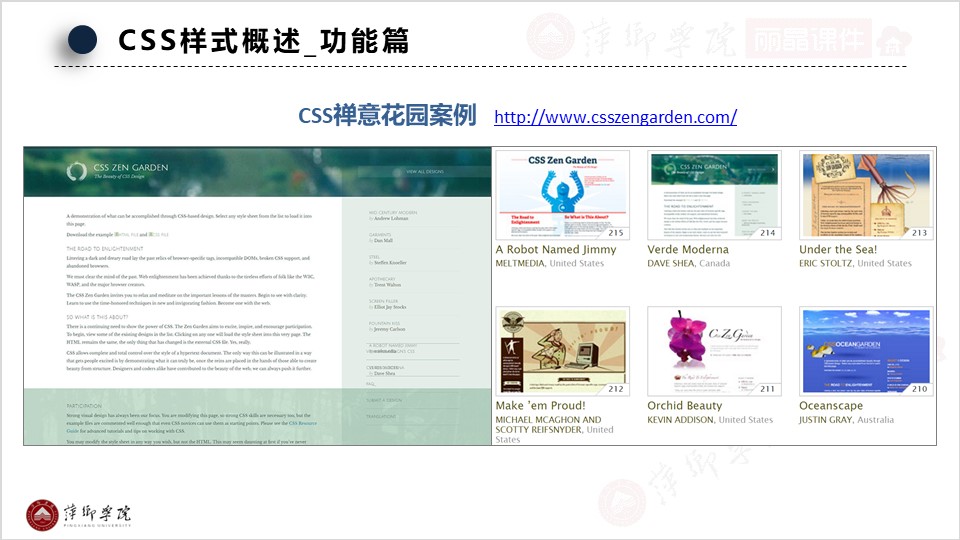This screenshot has width=960, height=540.
Task: Click the 213 number badge on thumbnail
Action: [920, 233]
